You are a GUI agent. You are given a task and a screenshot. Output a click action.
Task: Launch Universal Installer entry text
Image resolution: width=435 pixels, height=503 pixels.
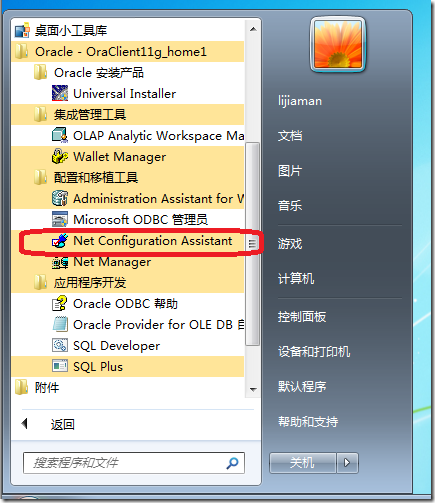[125, 94]
